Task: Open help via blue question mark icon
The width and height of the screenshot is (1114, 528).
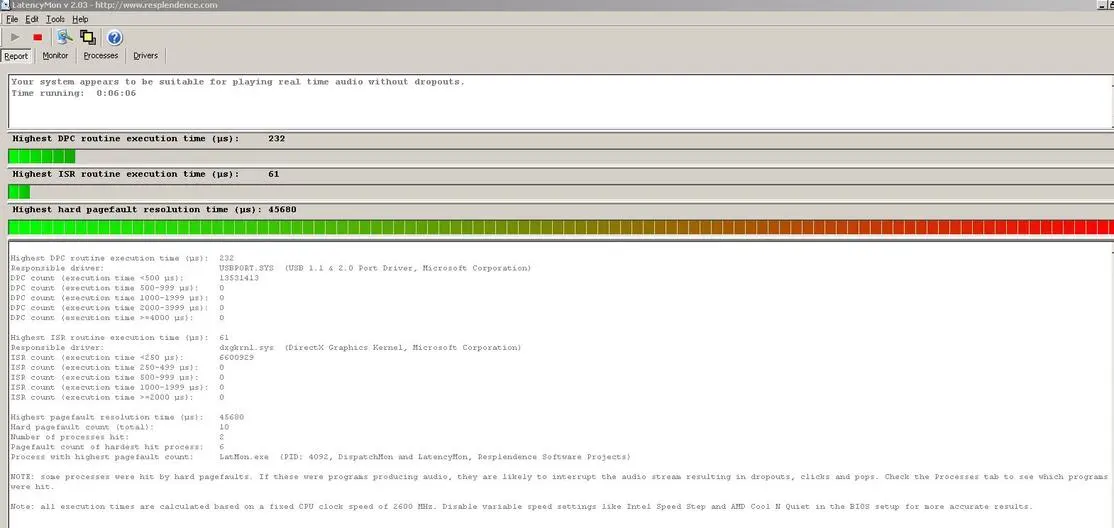Action: click(115, 38)
